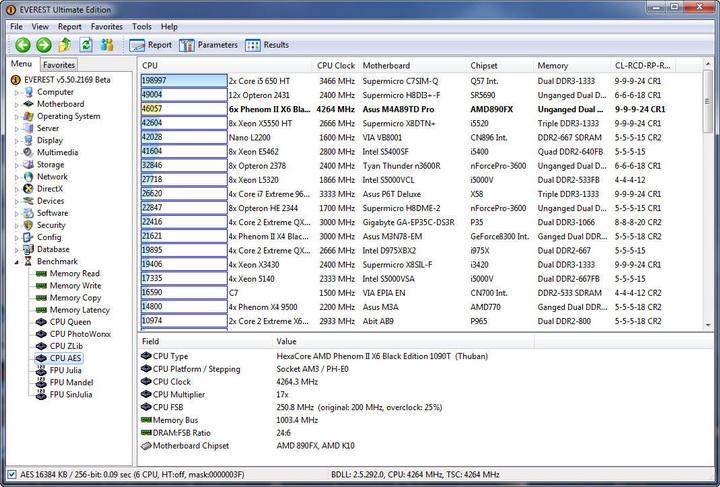This screenshot has height=487, width=720.
Task: Sort by CPU Clock column header
Action: [x=336, y=66]
